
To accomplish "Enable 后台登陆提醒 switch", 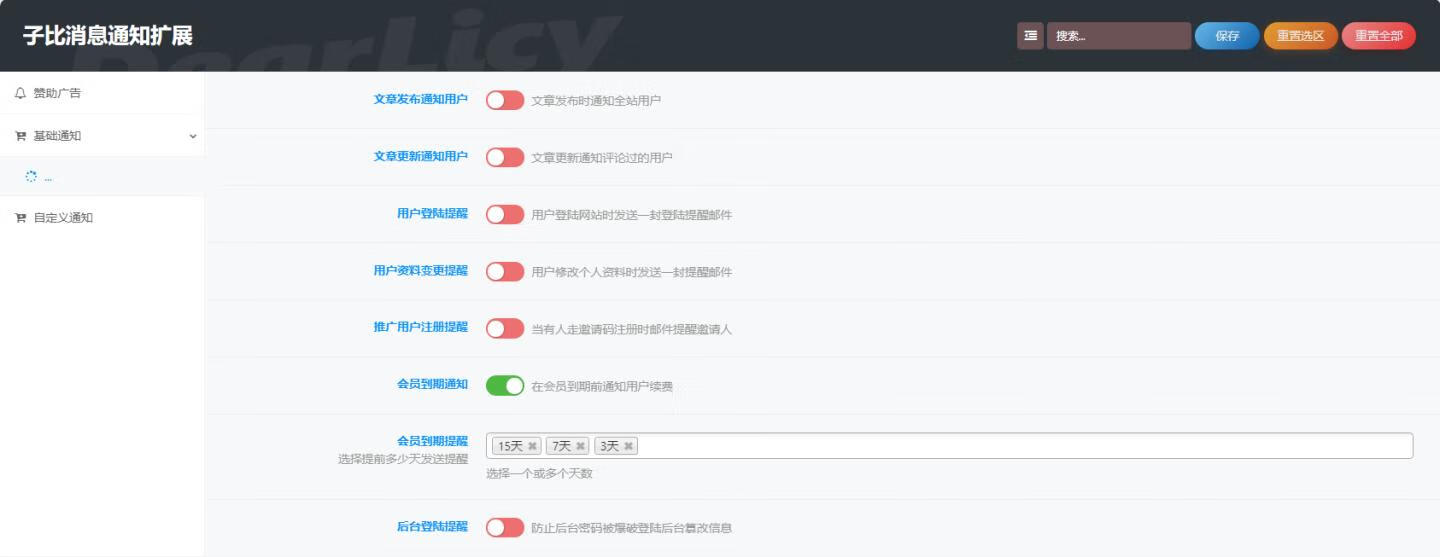I will pyautogui.click(x=505, y=527).
